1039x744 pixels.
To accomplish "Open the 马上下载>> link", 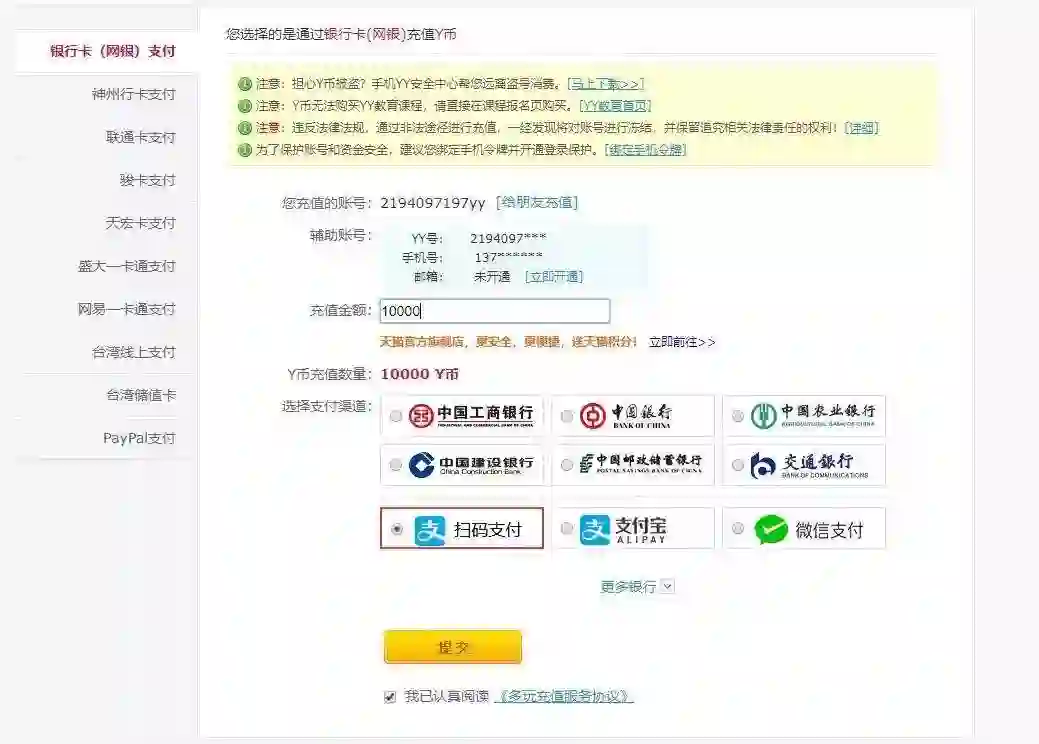I will pyautogui.click(x=606, y=84).
